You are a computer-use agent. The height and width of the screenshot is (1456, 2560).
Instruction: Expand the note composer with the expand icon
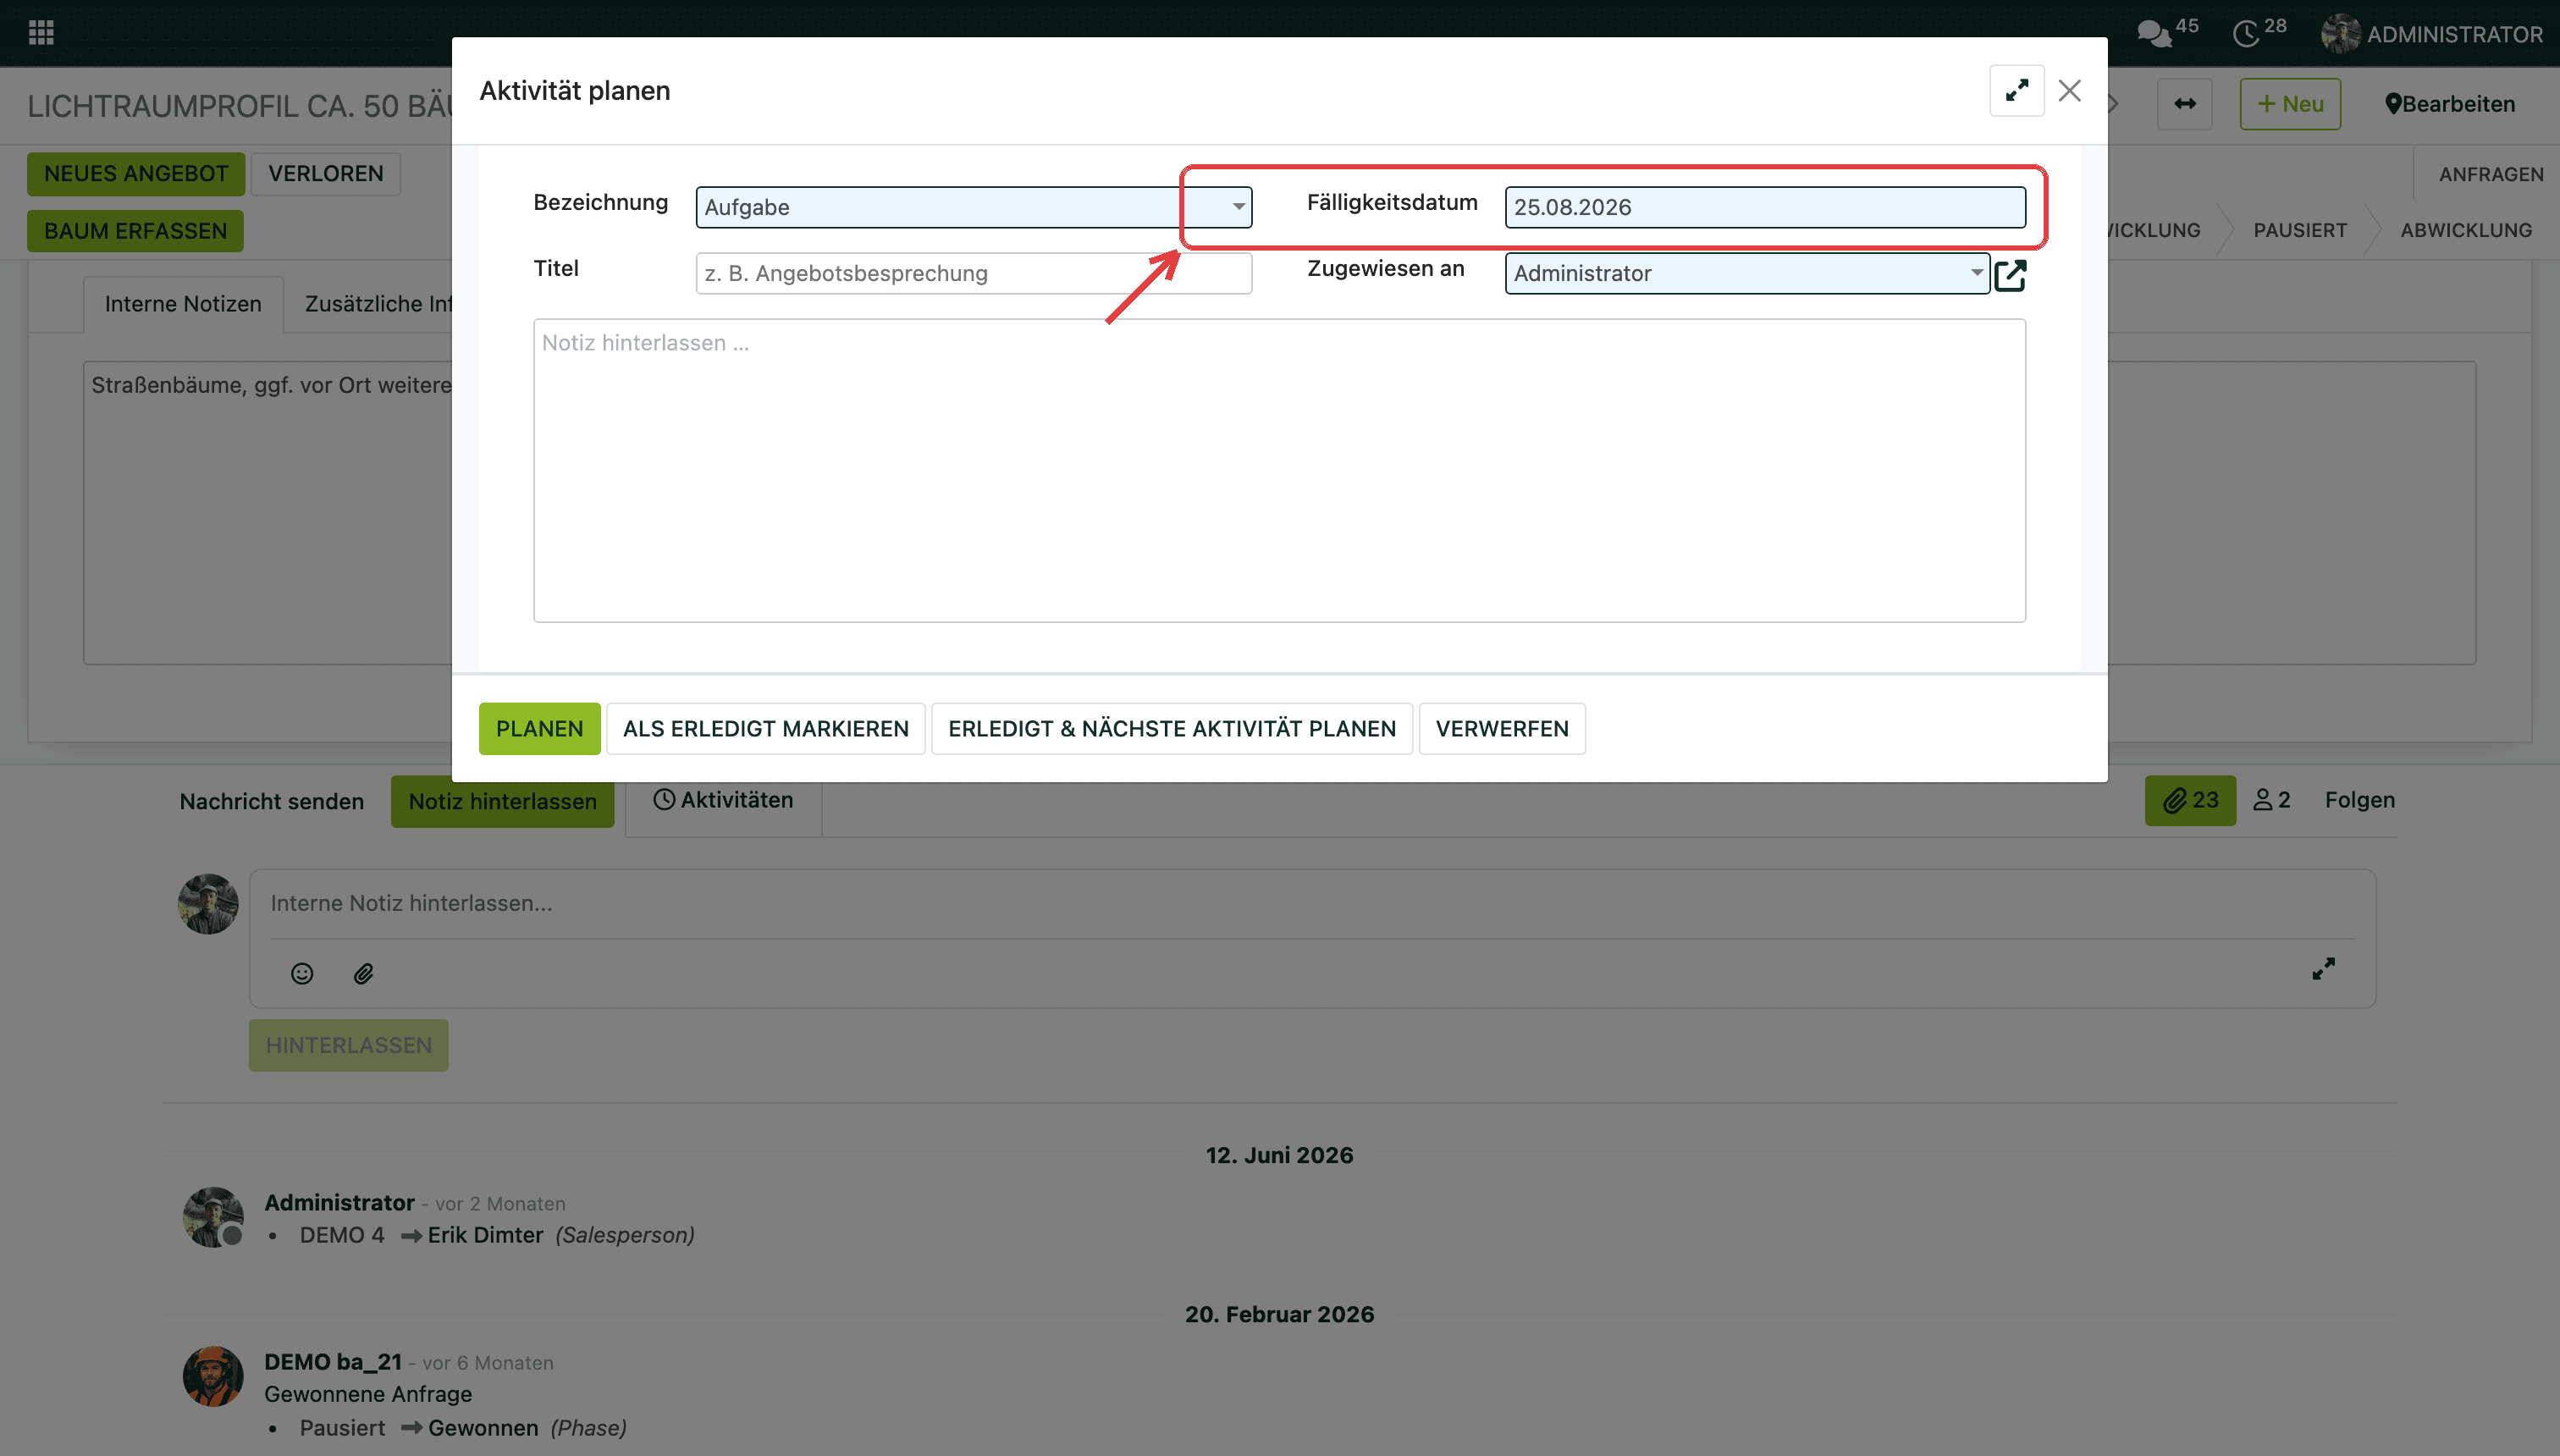pos(2323,968)
